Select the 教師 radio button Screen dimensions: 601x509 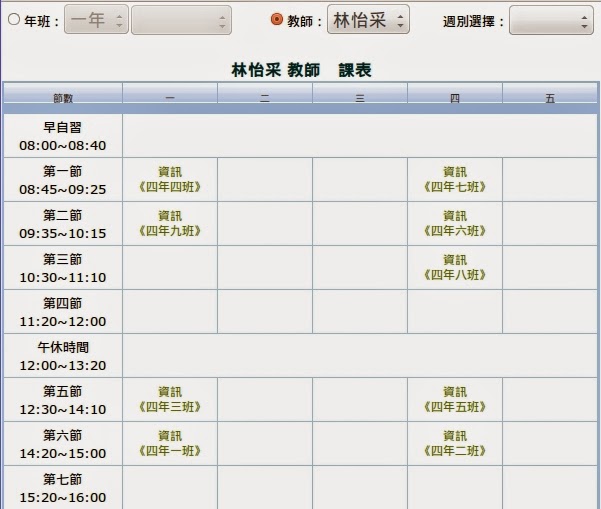pos(276,19)
